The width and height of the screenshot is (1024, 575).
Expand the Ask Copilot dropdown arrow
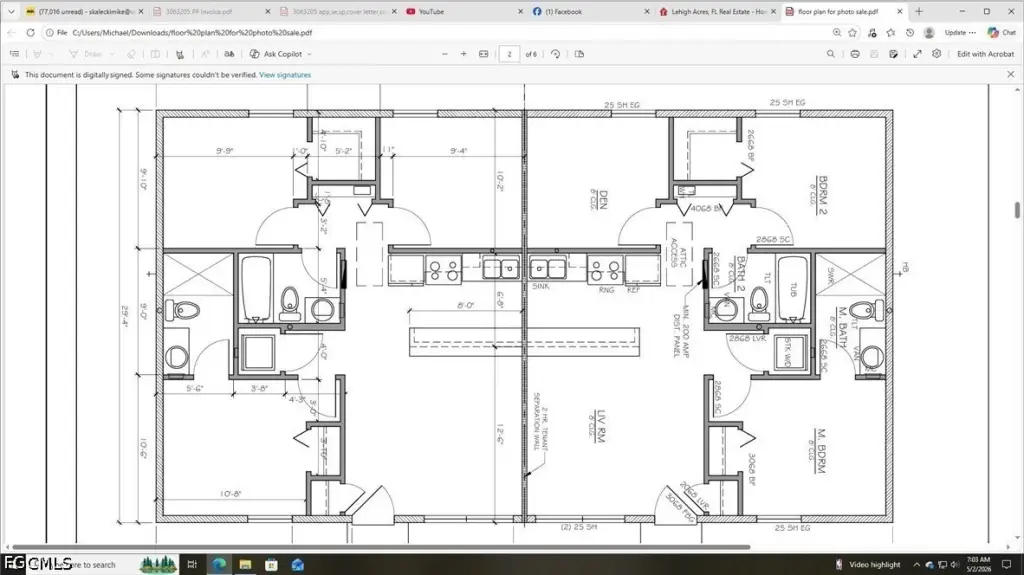(310, 54)
